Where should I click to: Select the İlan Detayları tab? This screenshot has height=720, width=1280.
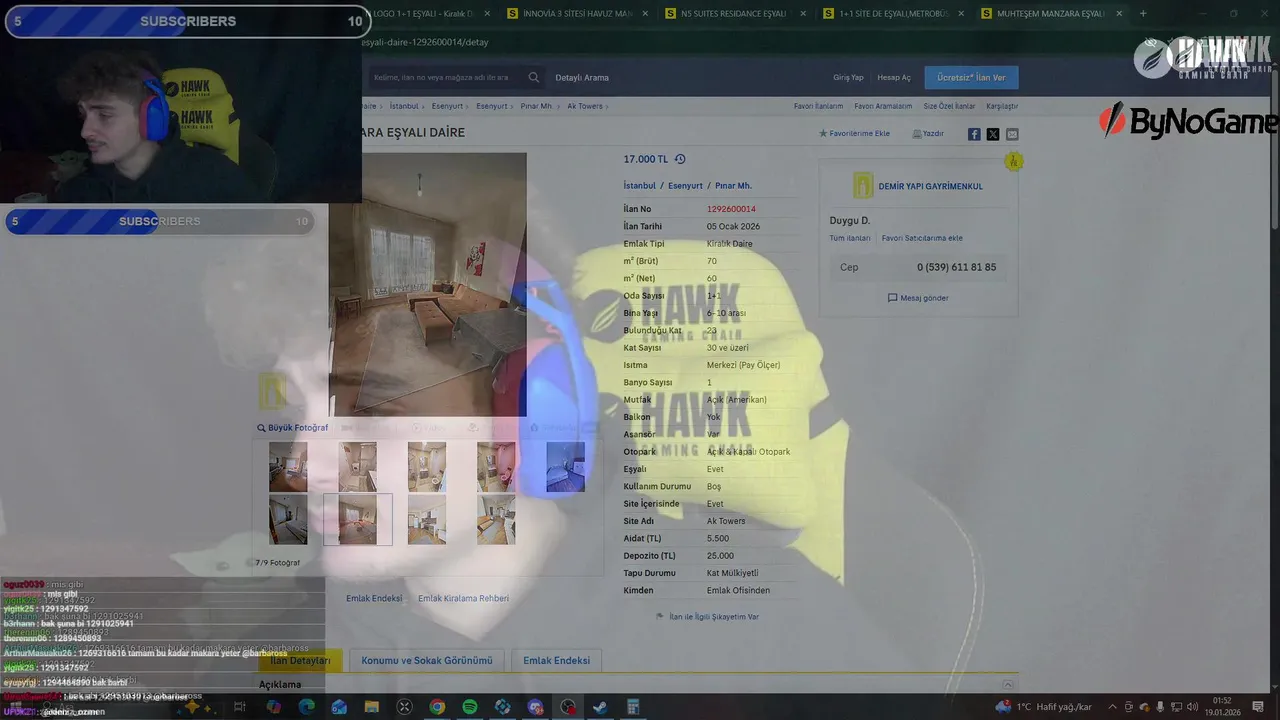tap(300, 661)
